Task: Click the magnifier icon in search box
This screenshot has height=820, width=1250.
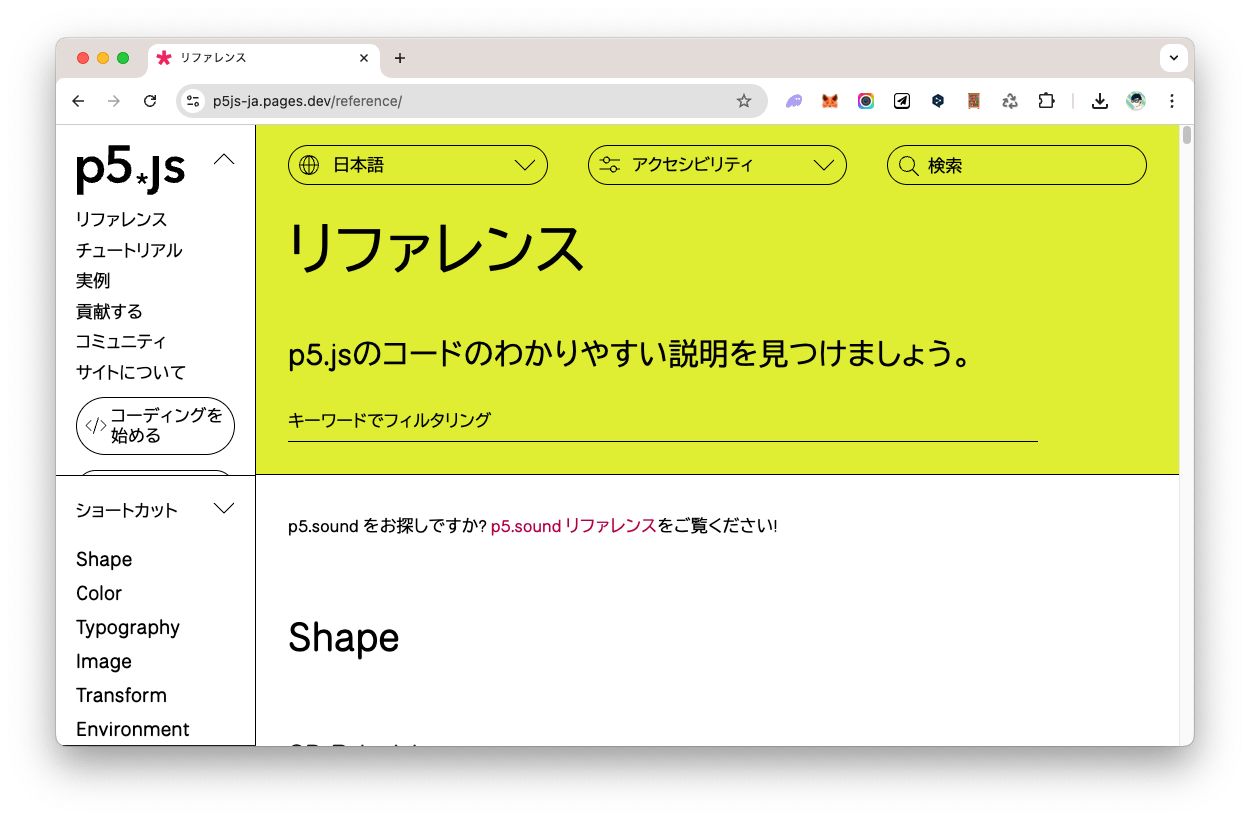Action: tap(909, 166)
